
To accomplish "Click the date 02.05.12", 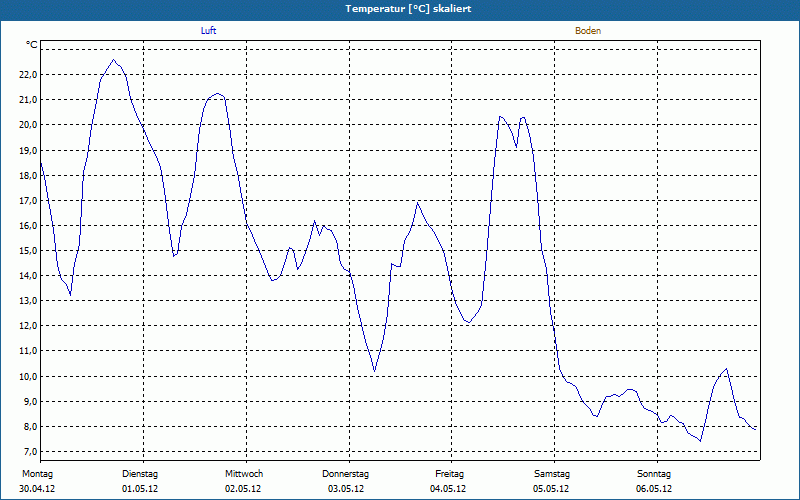I will click(243, 489).
